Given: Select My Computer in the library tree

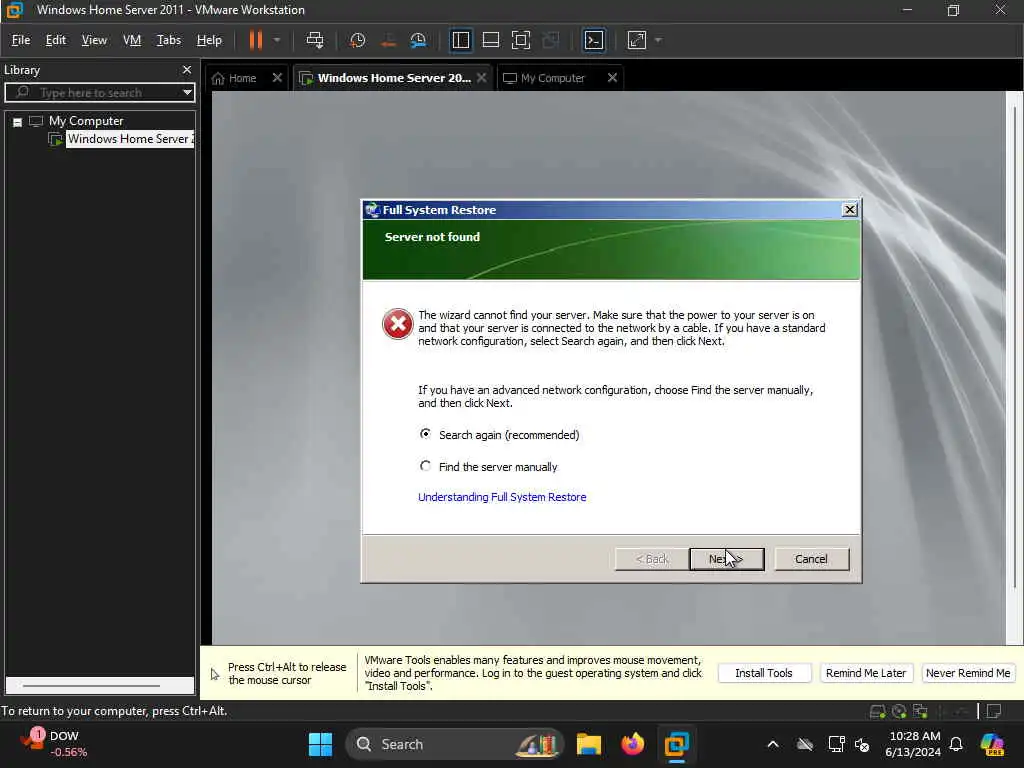Looking at the screenshot, I should [86, 121].
